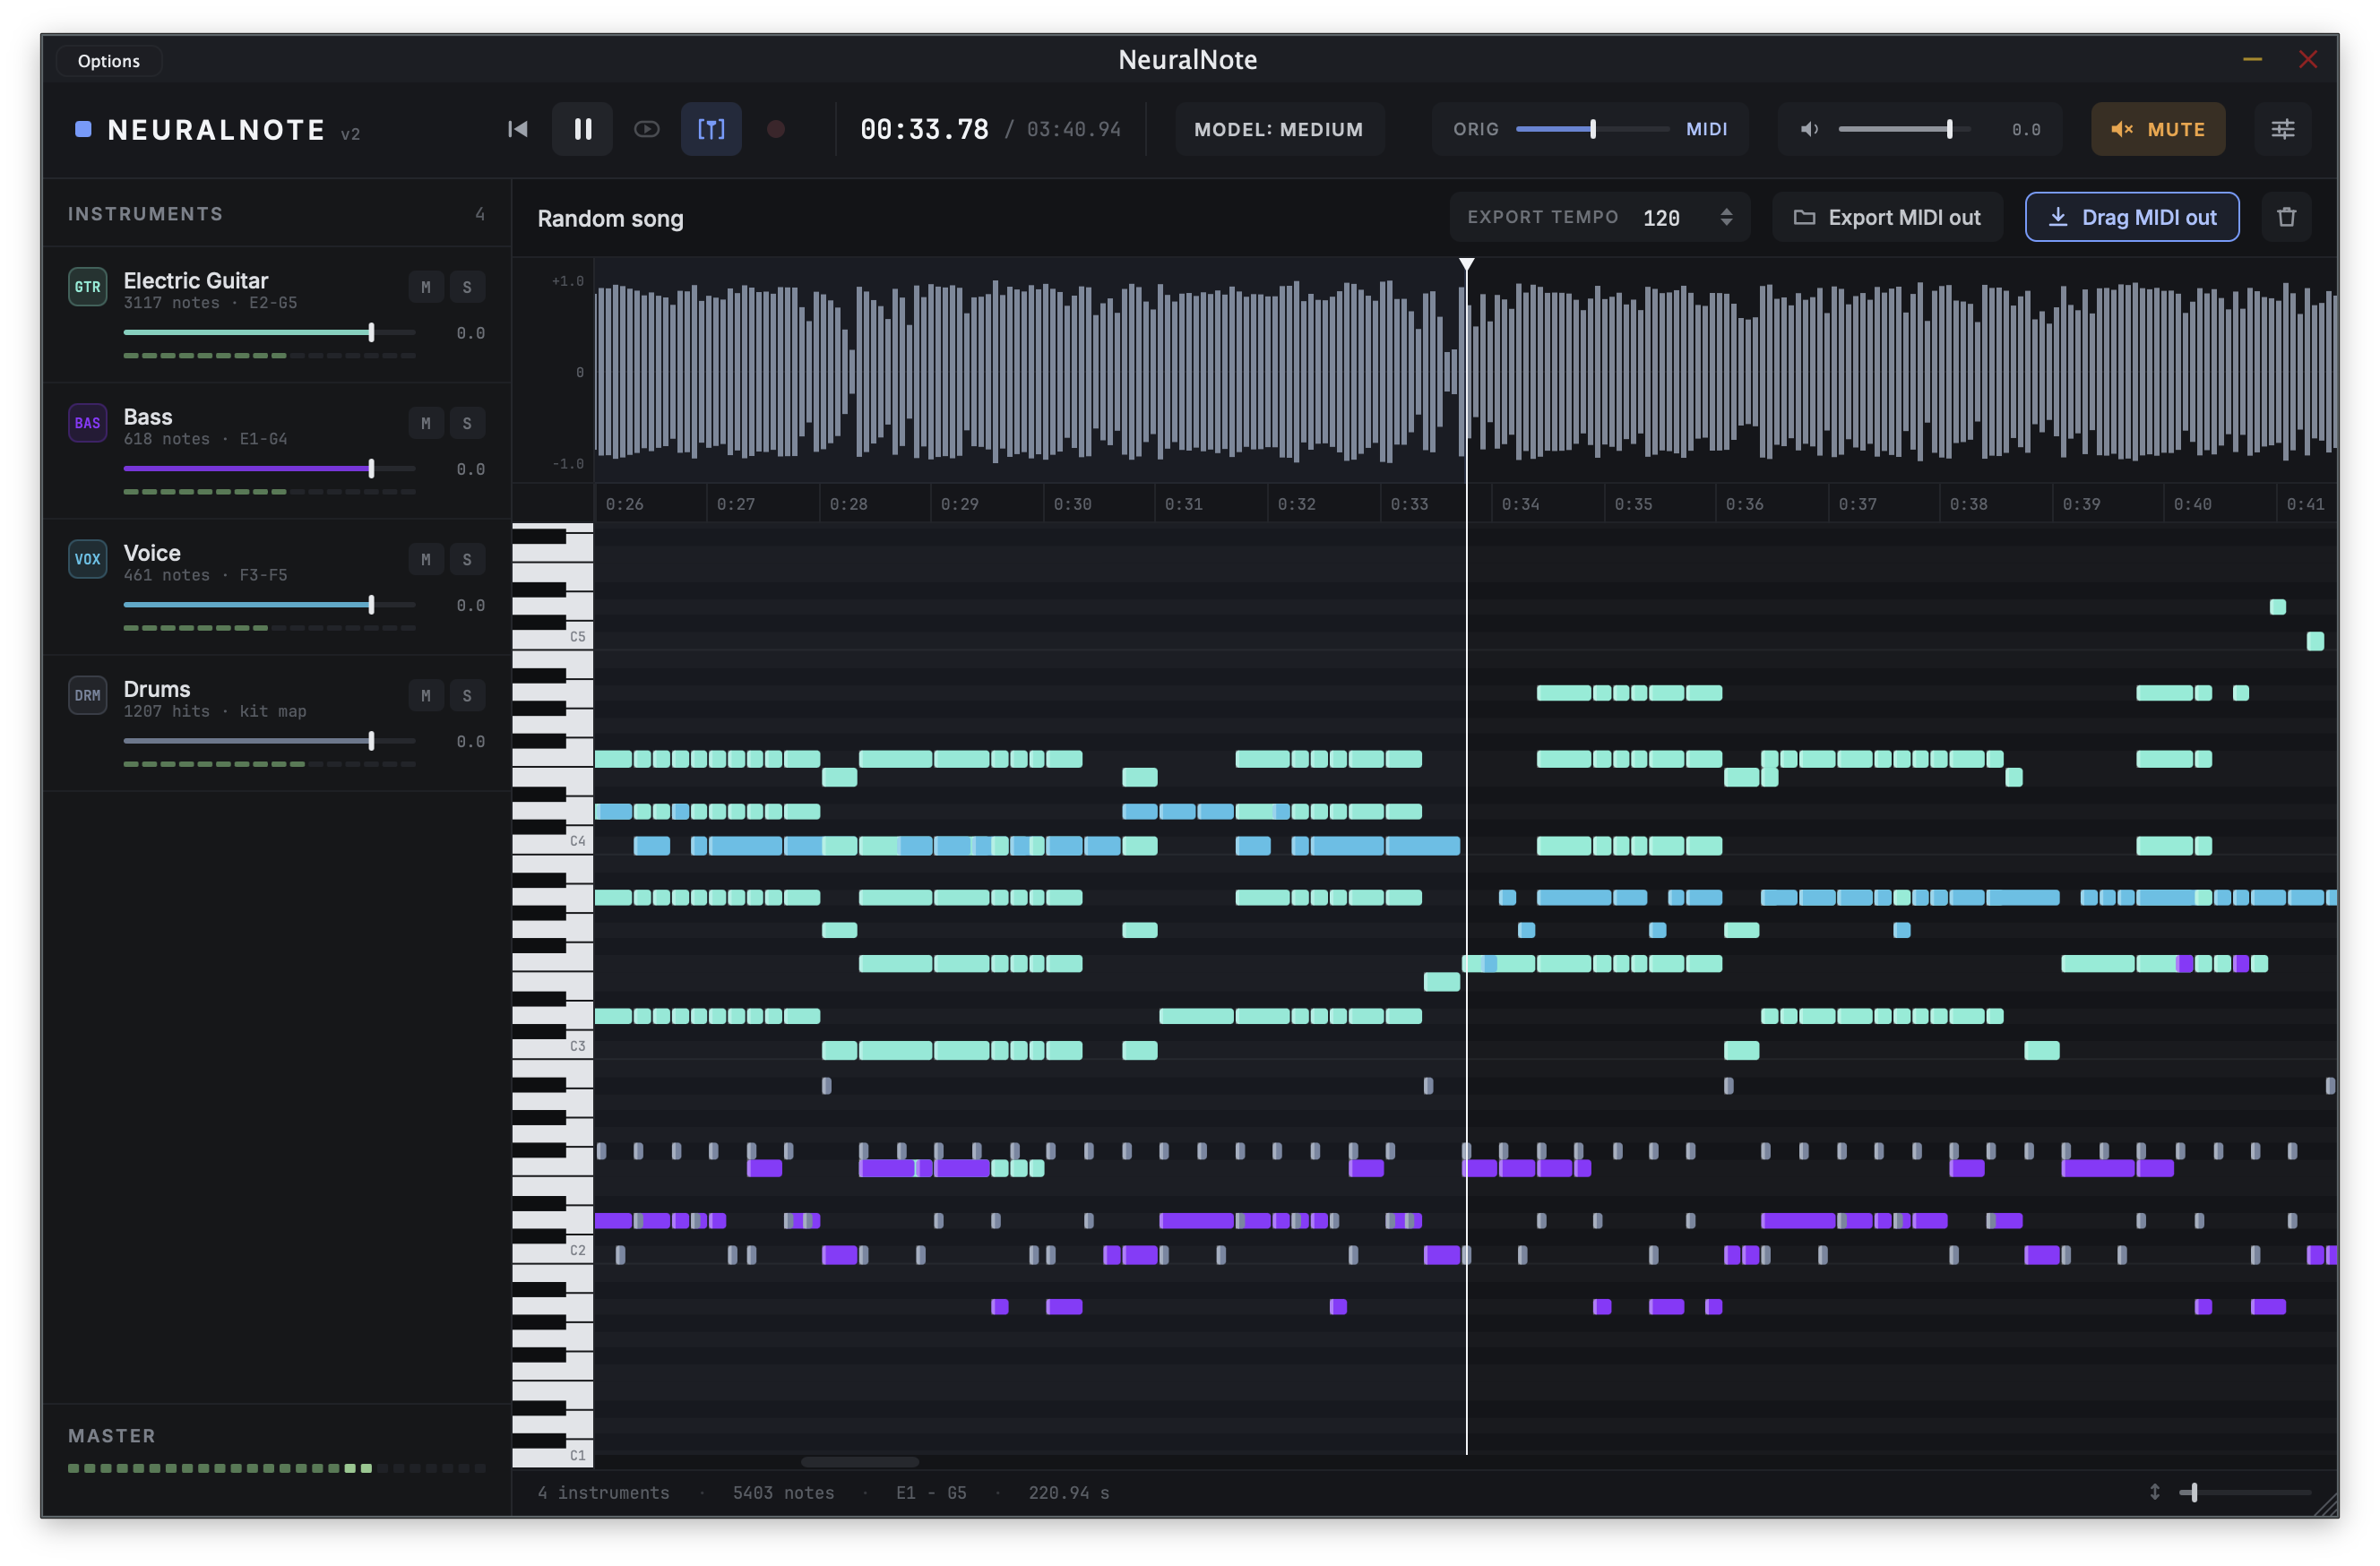
Task: Click the 220.94 s status entry
Action: click(1069, 1493)
